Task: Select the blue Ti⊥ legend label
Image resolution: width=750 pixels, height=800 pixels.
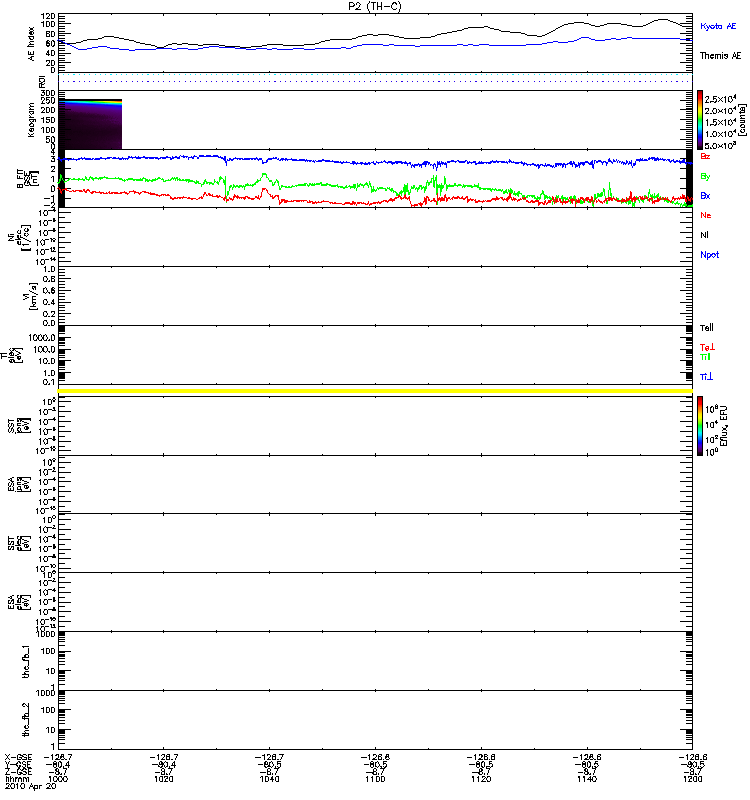Action: [706, 377]
